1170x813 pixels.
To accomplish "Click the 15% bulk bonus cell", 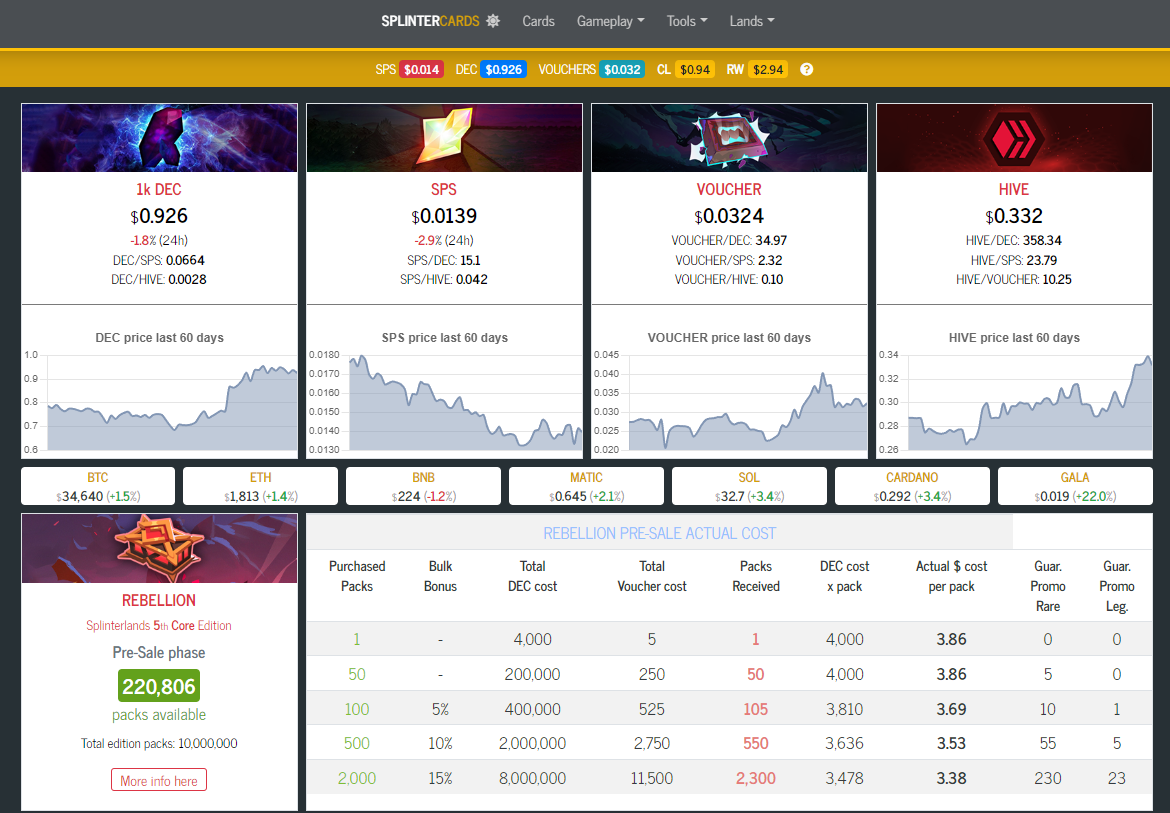I will point(440,778).
